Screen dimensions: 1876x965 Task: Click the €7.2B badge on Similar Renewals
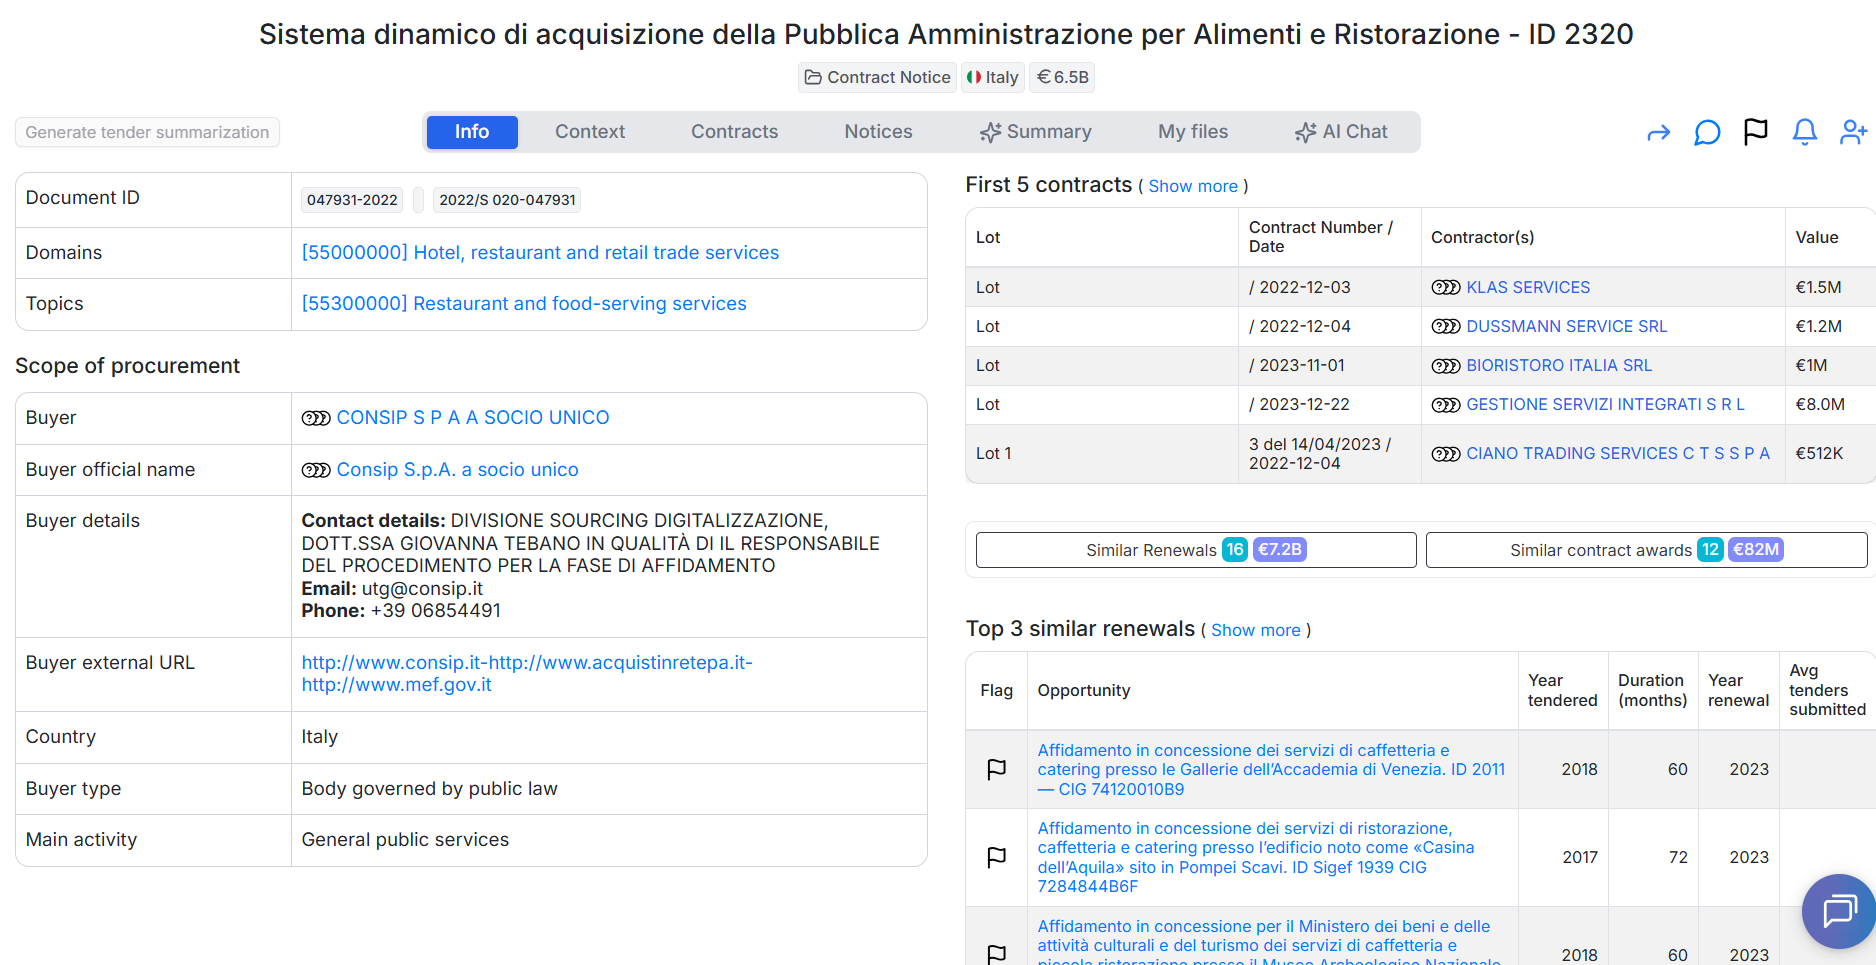point(1279,550)
